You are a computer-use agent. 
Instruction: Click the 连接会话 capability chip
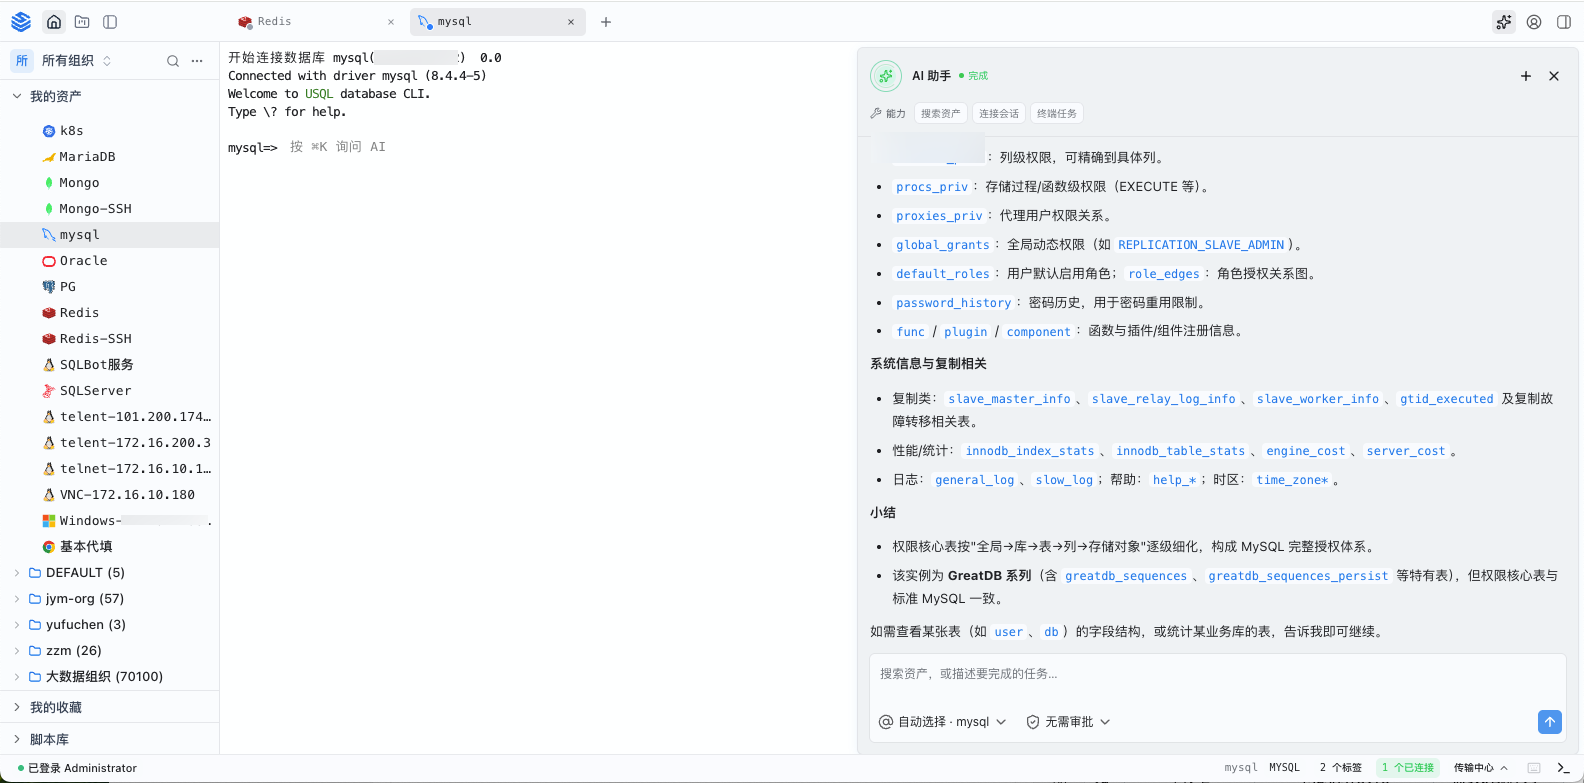(x=999, y=114)
